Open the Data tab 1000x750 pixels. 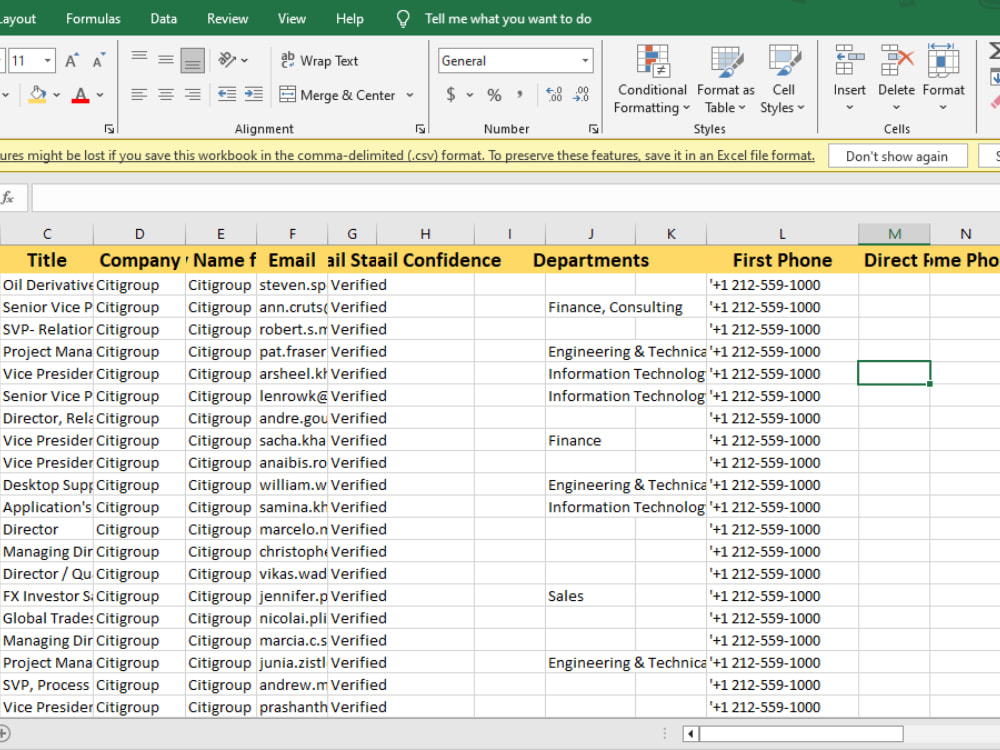tap(163, 18)
